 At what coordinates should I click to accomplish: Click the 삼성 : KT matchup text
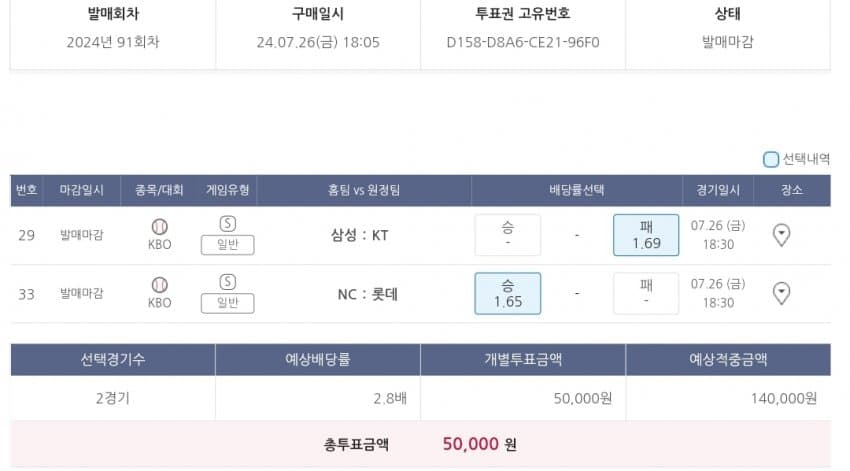point(360,236)
